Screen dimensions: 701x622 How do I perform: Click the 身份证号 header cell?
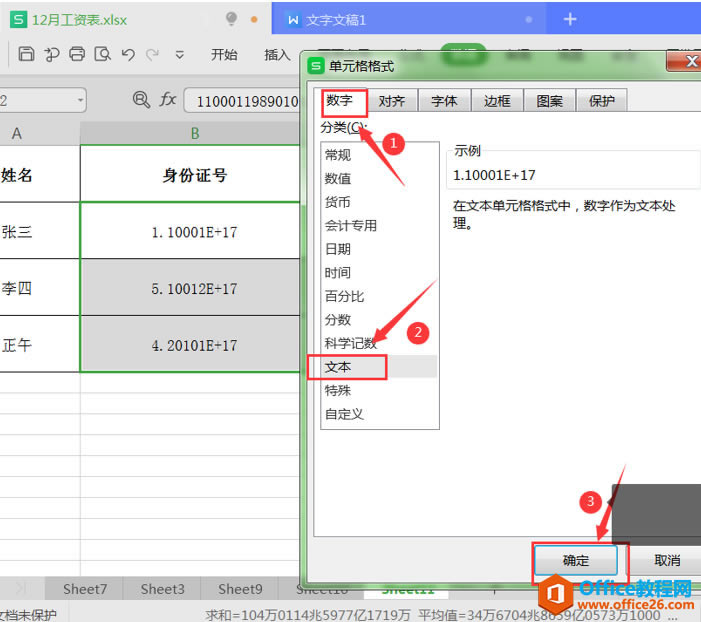tap(191, 174)
